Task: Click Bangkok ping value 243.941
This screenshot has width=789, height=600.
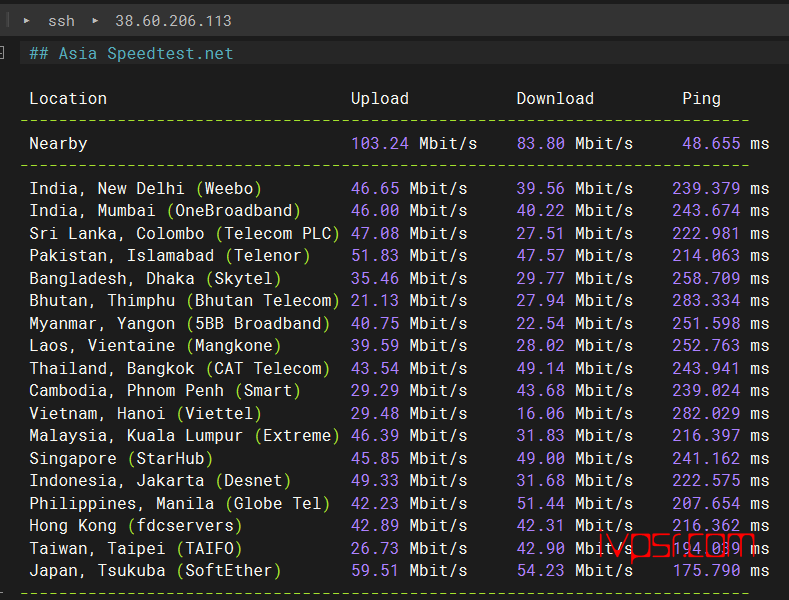Action: pyautogui.click(x=706, y=368)
